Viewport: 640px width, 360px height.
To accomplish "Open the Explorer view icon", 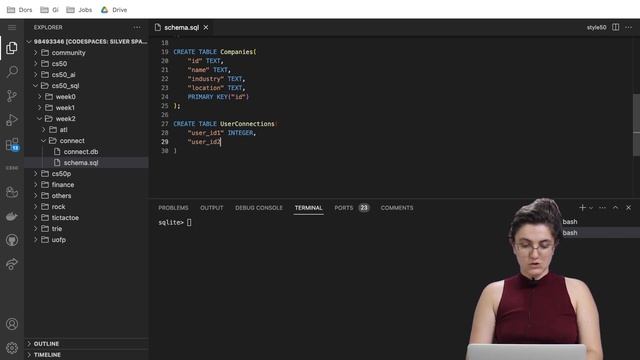I will tap(12, 48).
